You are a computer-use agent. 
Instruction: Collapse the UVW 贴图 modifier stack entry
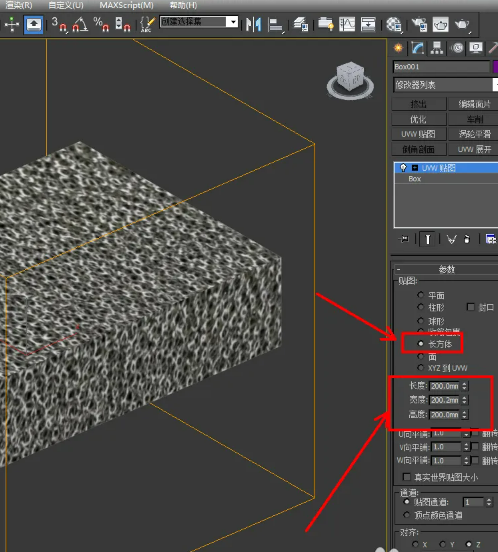415,168
